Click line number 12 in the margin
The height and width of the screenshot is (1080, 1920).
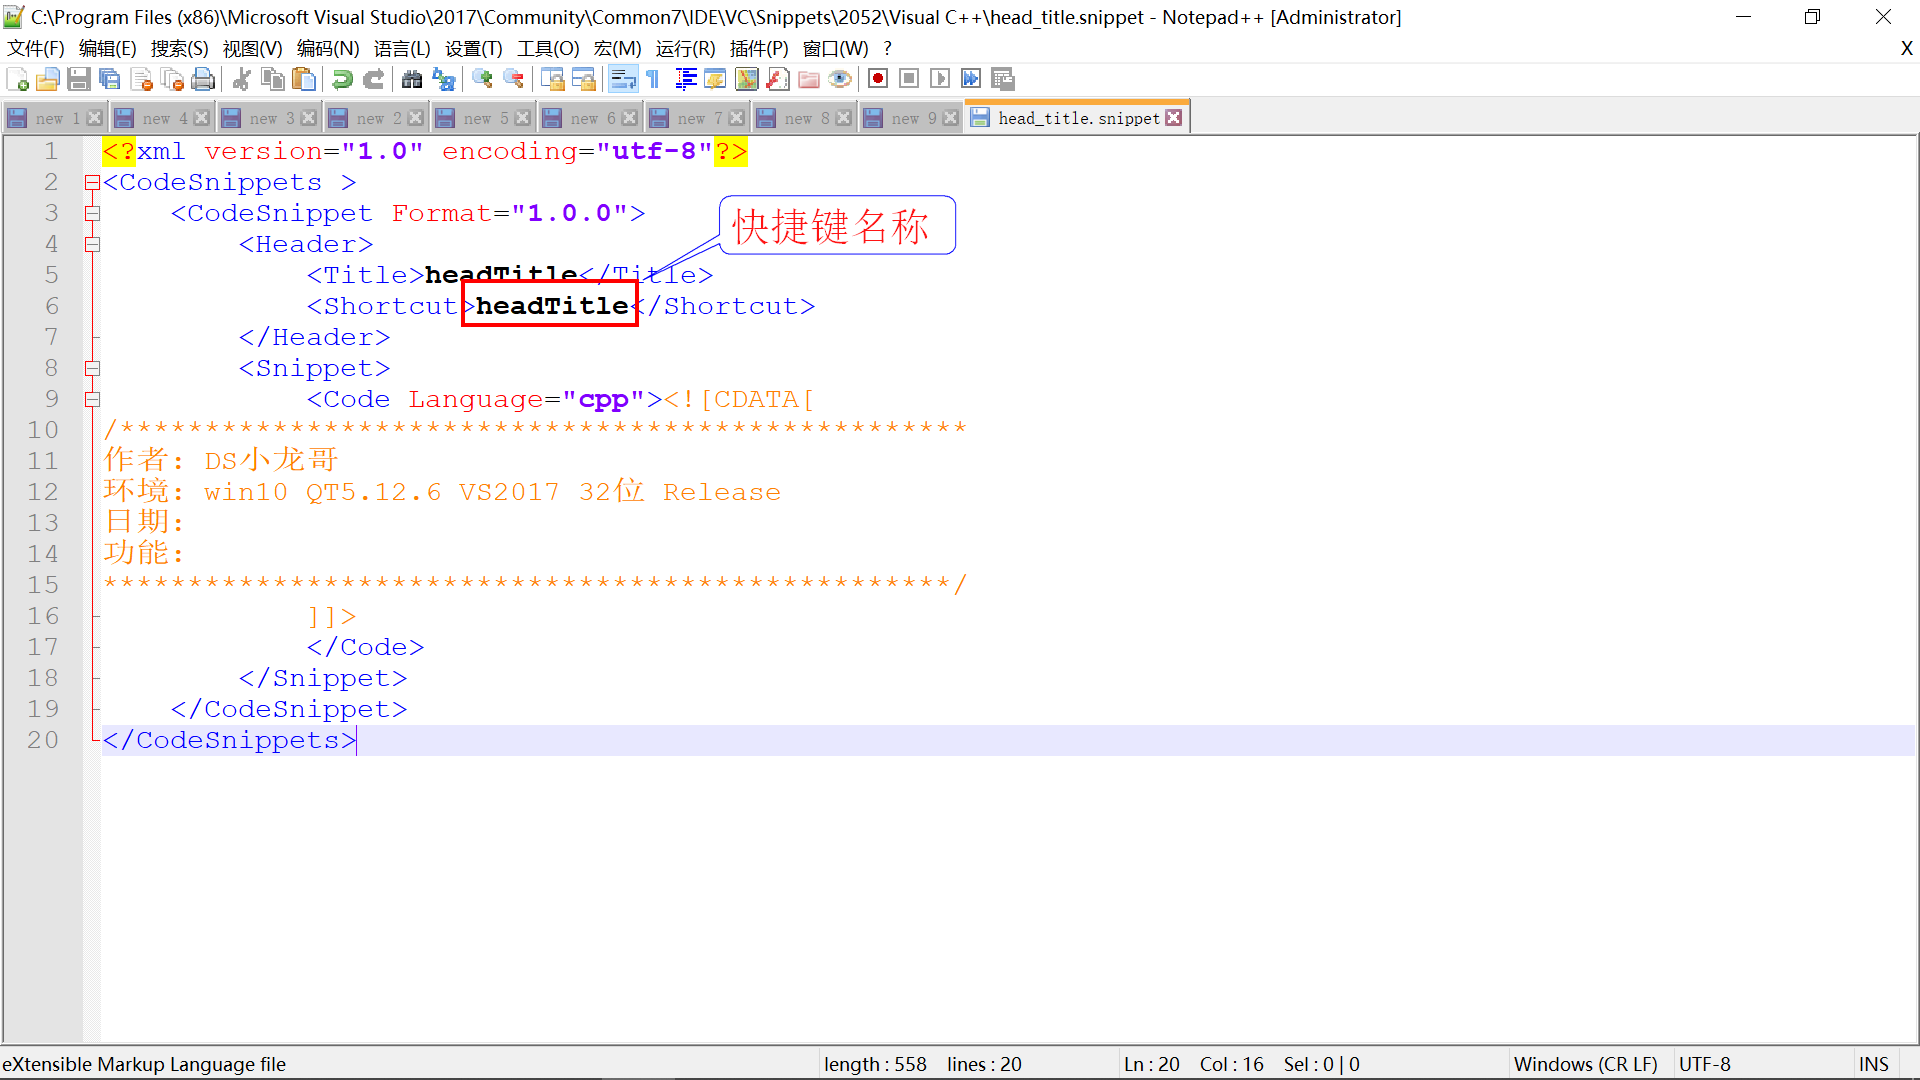[43, 492]
